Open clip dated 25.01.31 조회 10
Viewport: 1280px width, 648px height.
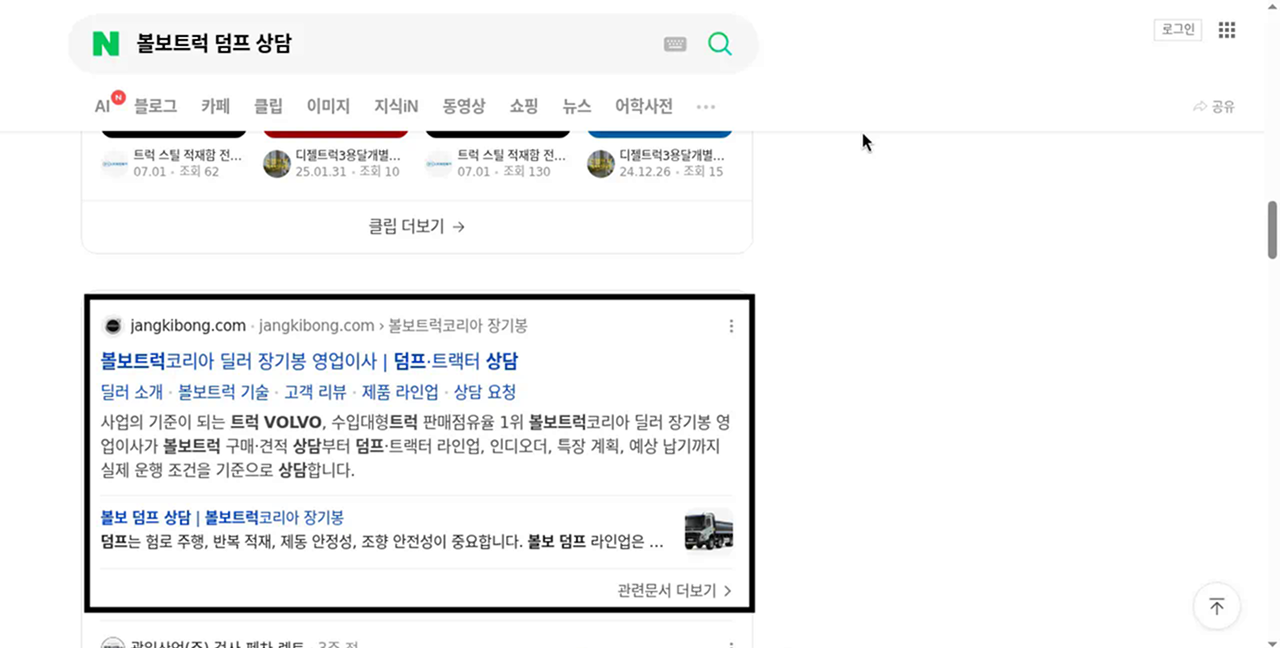(x=348, y=164)
